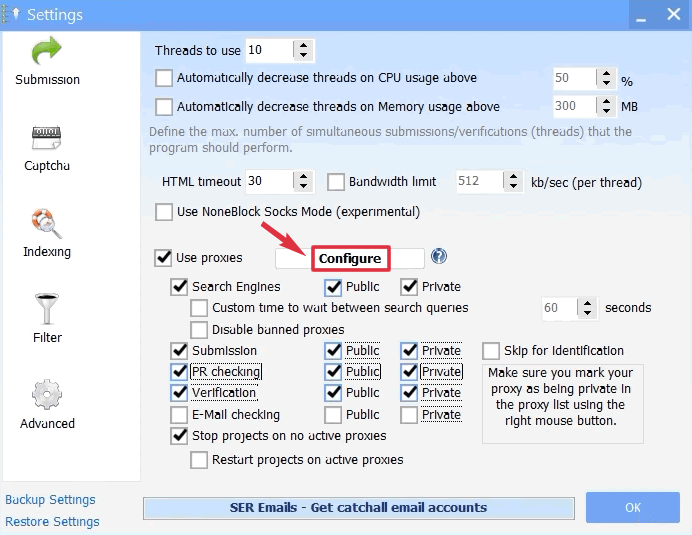
Task: Open the Captcha settings section
Action: pyautogui.click(x=47, y=148)
